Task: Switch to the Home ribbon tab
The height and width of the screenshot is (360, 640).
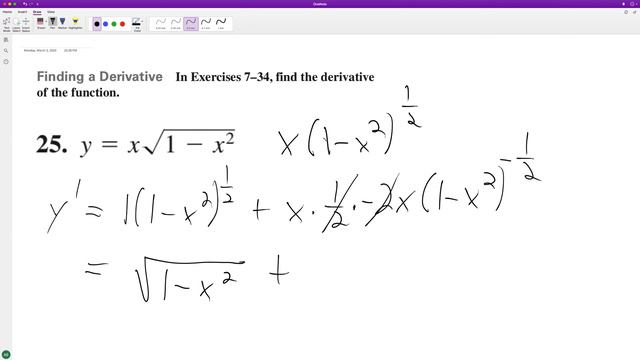Action: click(x=7, y=12)
